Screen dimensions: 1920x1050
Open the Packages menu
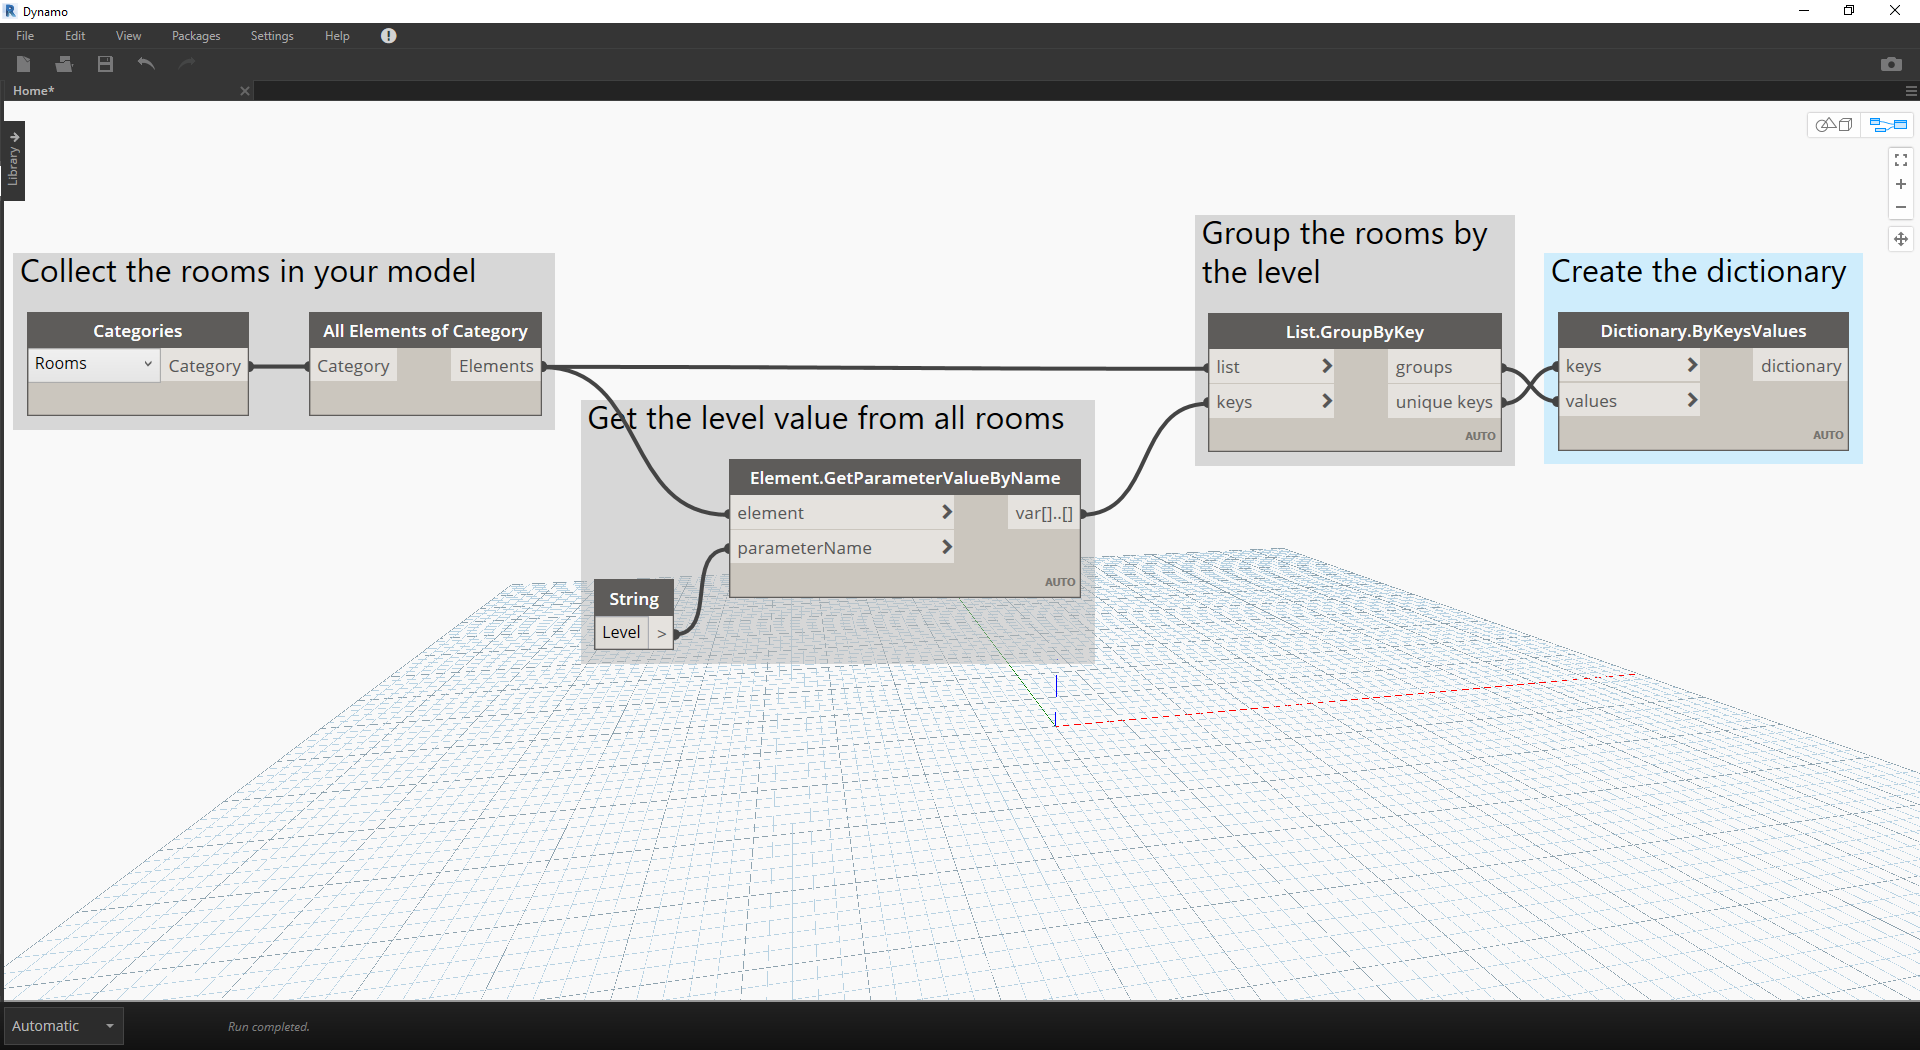pyautogui.click(x=196, y=36)
